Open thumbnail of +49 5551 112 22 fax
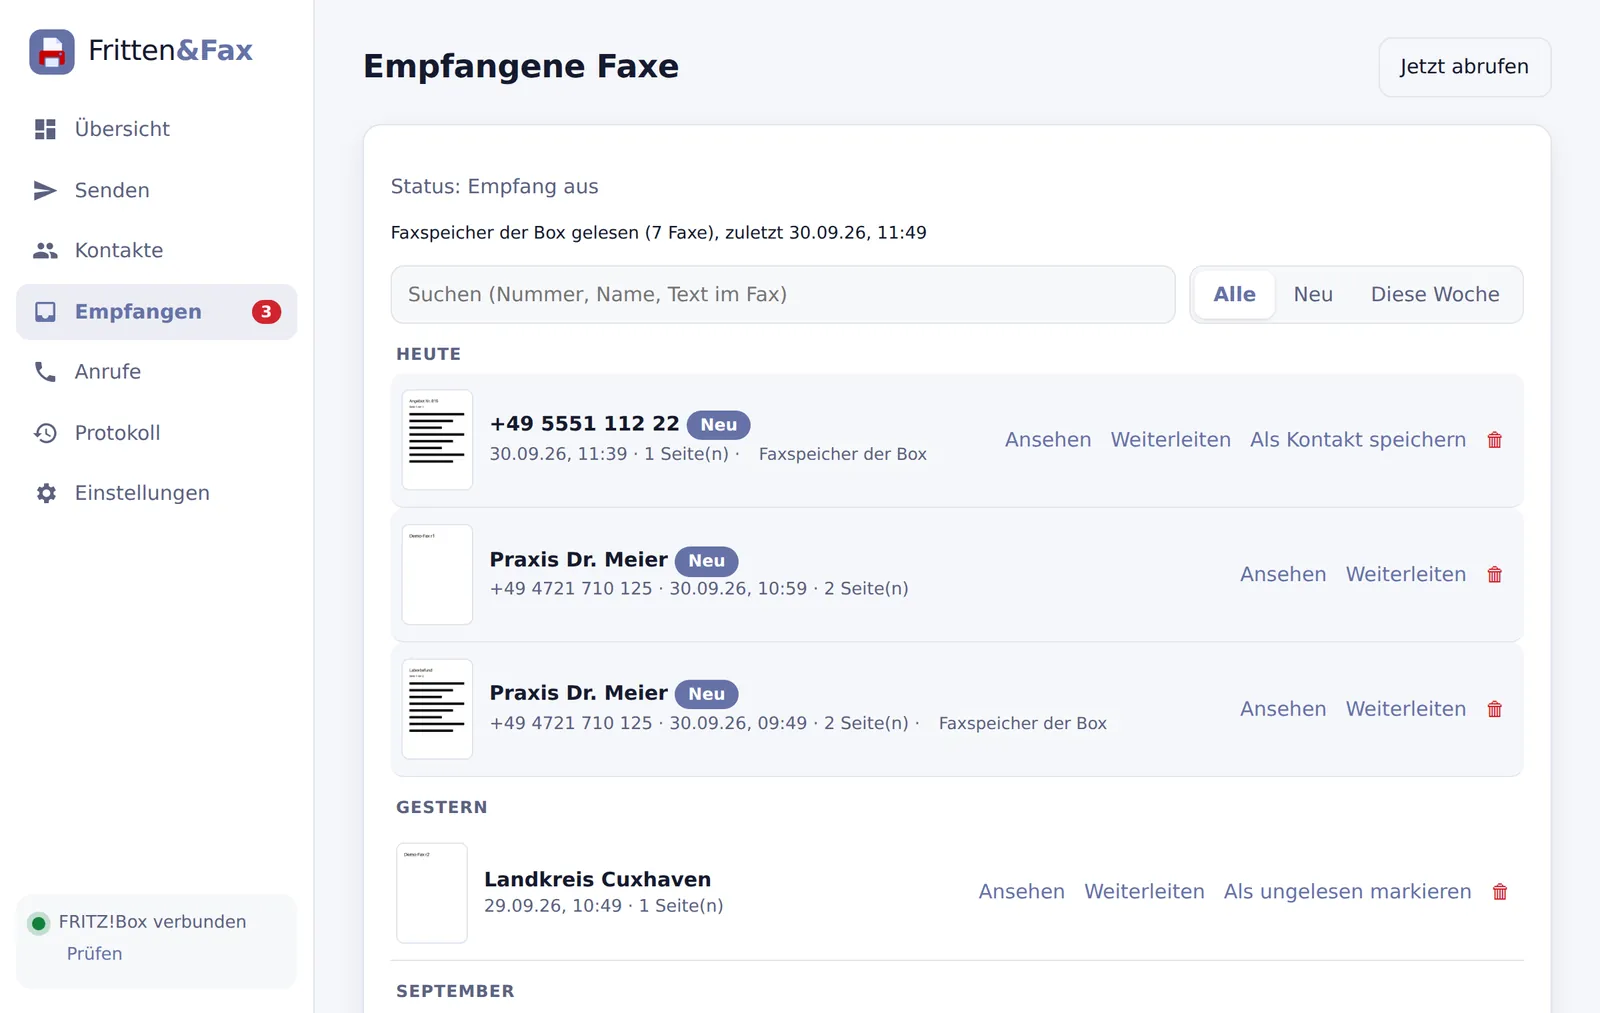1600x1013 pixels. tap(437, 440)
